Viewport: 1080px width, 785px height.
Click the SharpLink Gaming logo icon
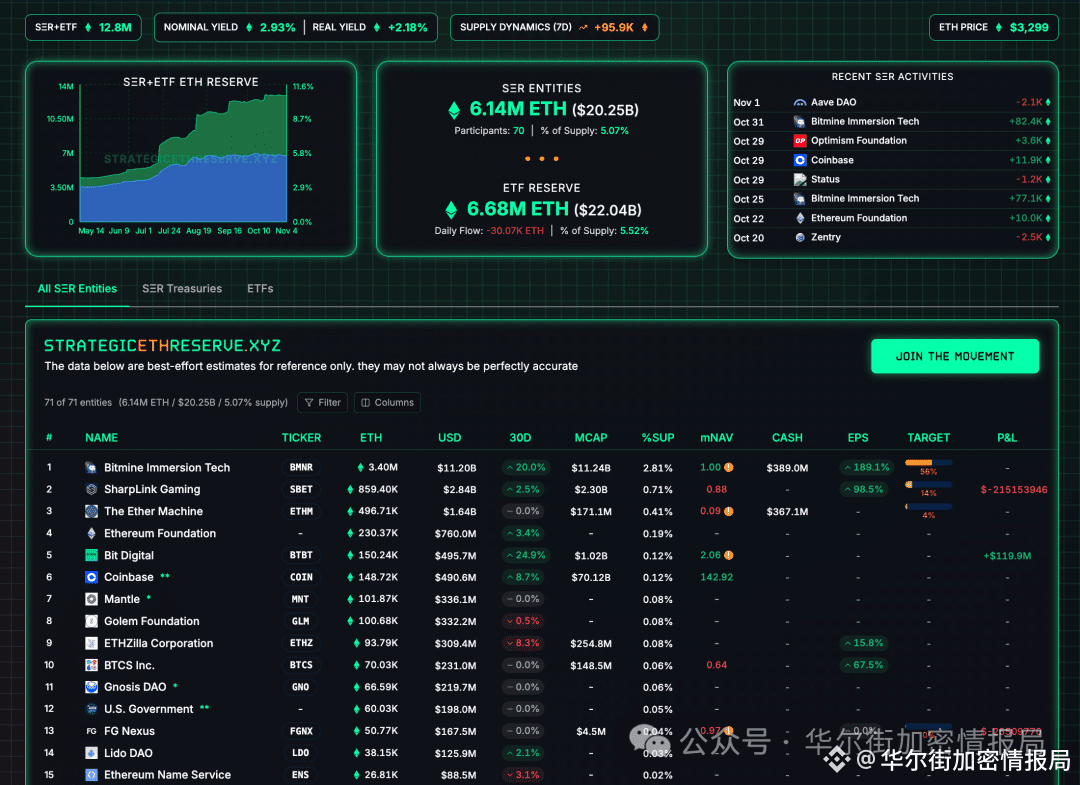point(91,490)
